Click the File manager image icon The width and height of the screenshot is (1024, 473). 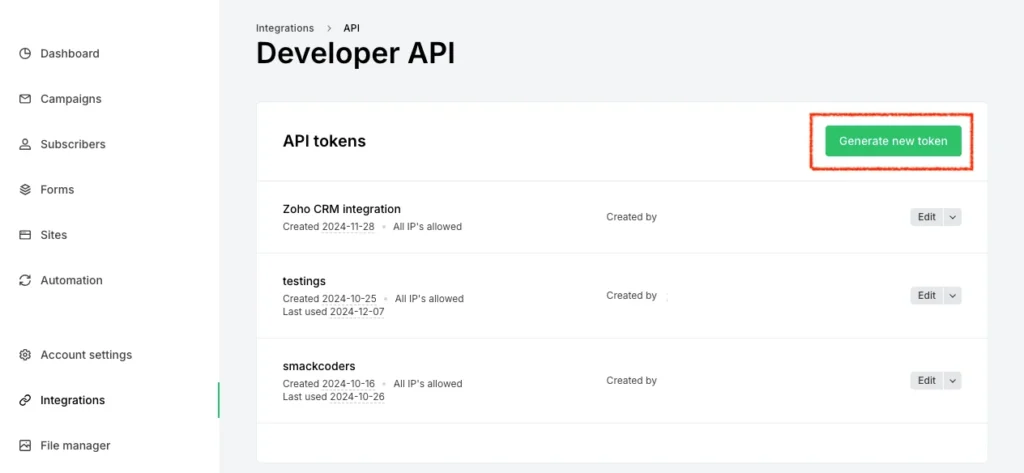pos(25,446)
